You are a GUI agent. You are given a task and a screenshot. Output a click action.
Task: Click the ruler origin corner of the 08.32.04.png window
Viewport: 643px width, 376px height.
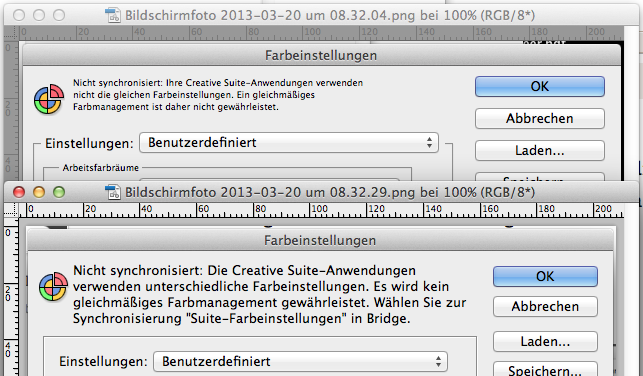click(x=11, y=32)
